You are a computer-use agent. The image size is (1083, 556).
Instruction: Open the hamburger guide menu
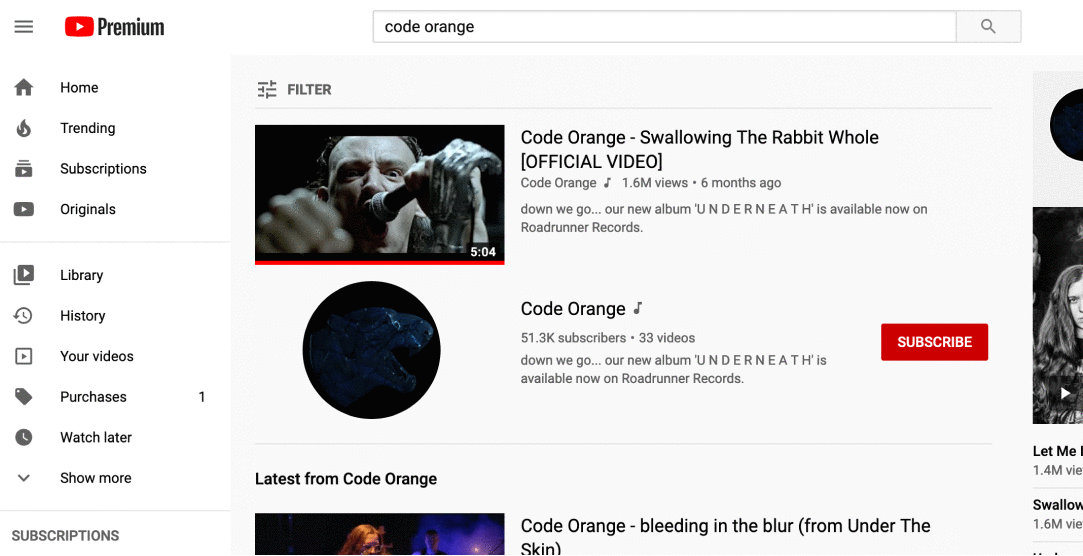point(23,27)
